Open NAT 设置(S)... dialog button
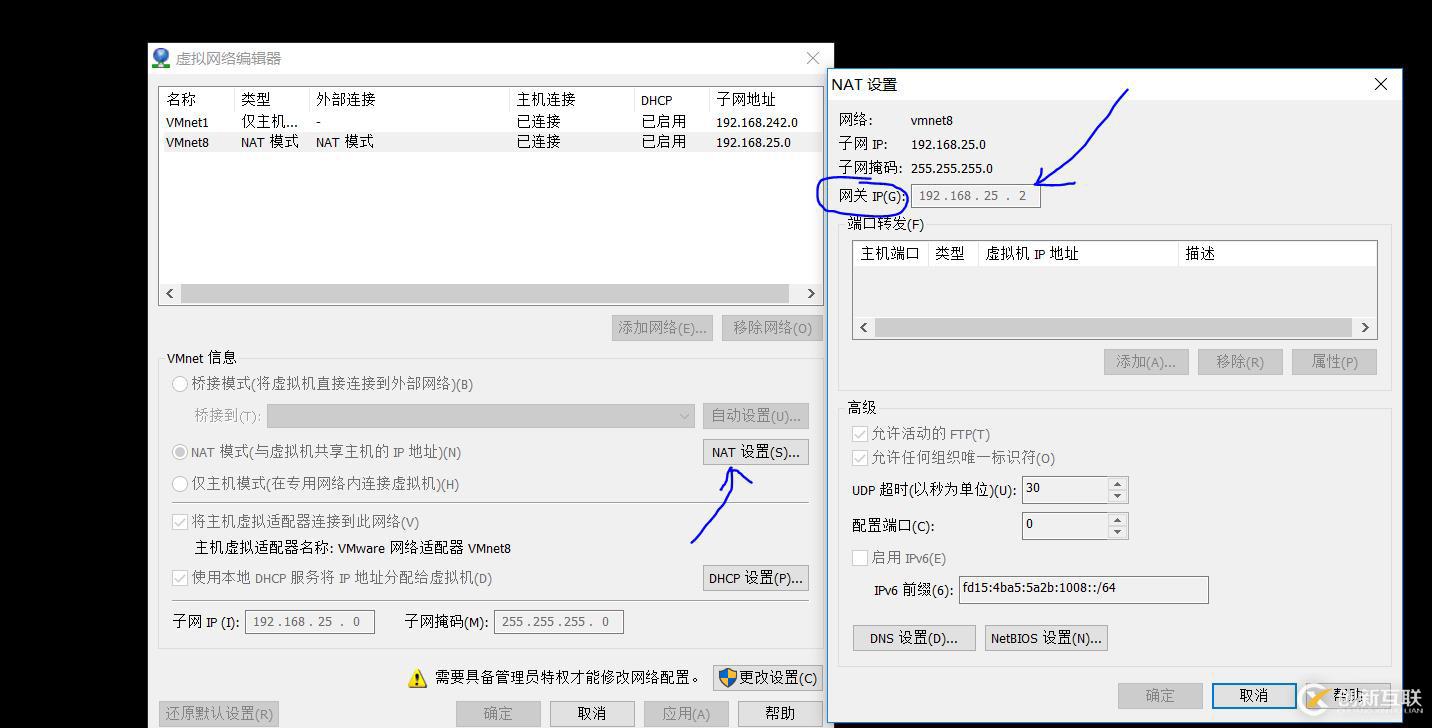 756,453
